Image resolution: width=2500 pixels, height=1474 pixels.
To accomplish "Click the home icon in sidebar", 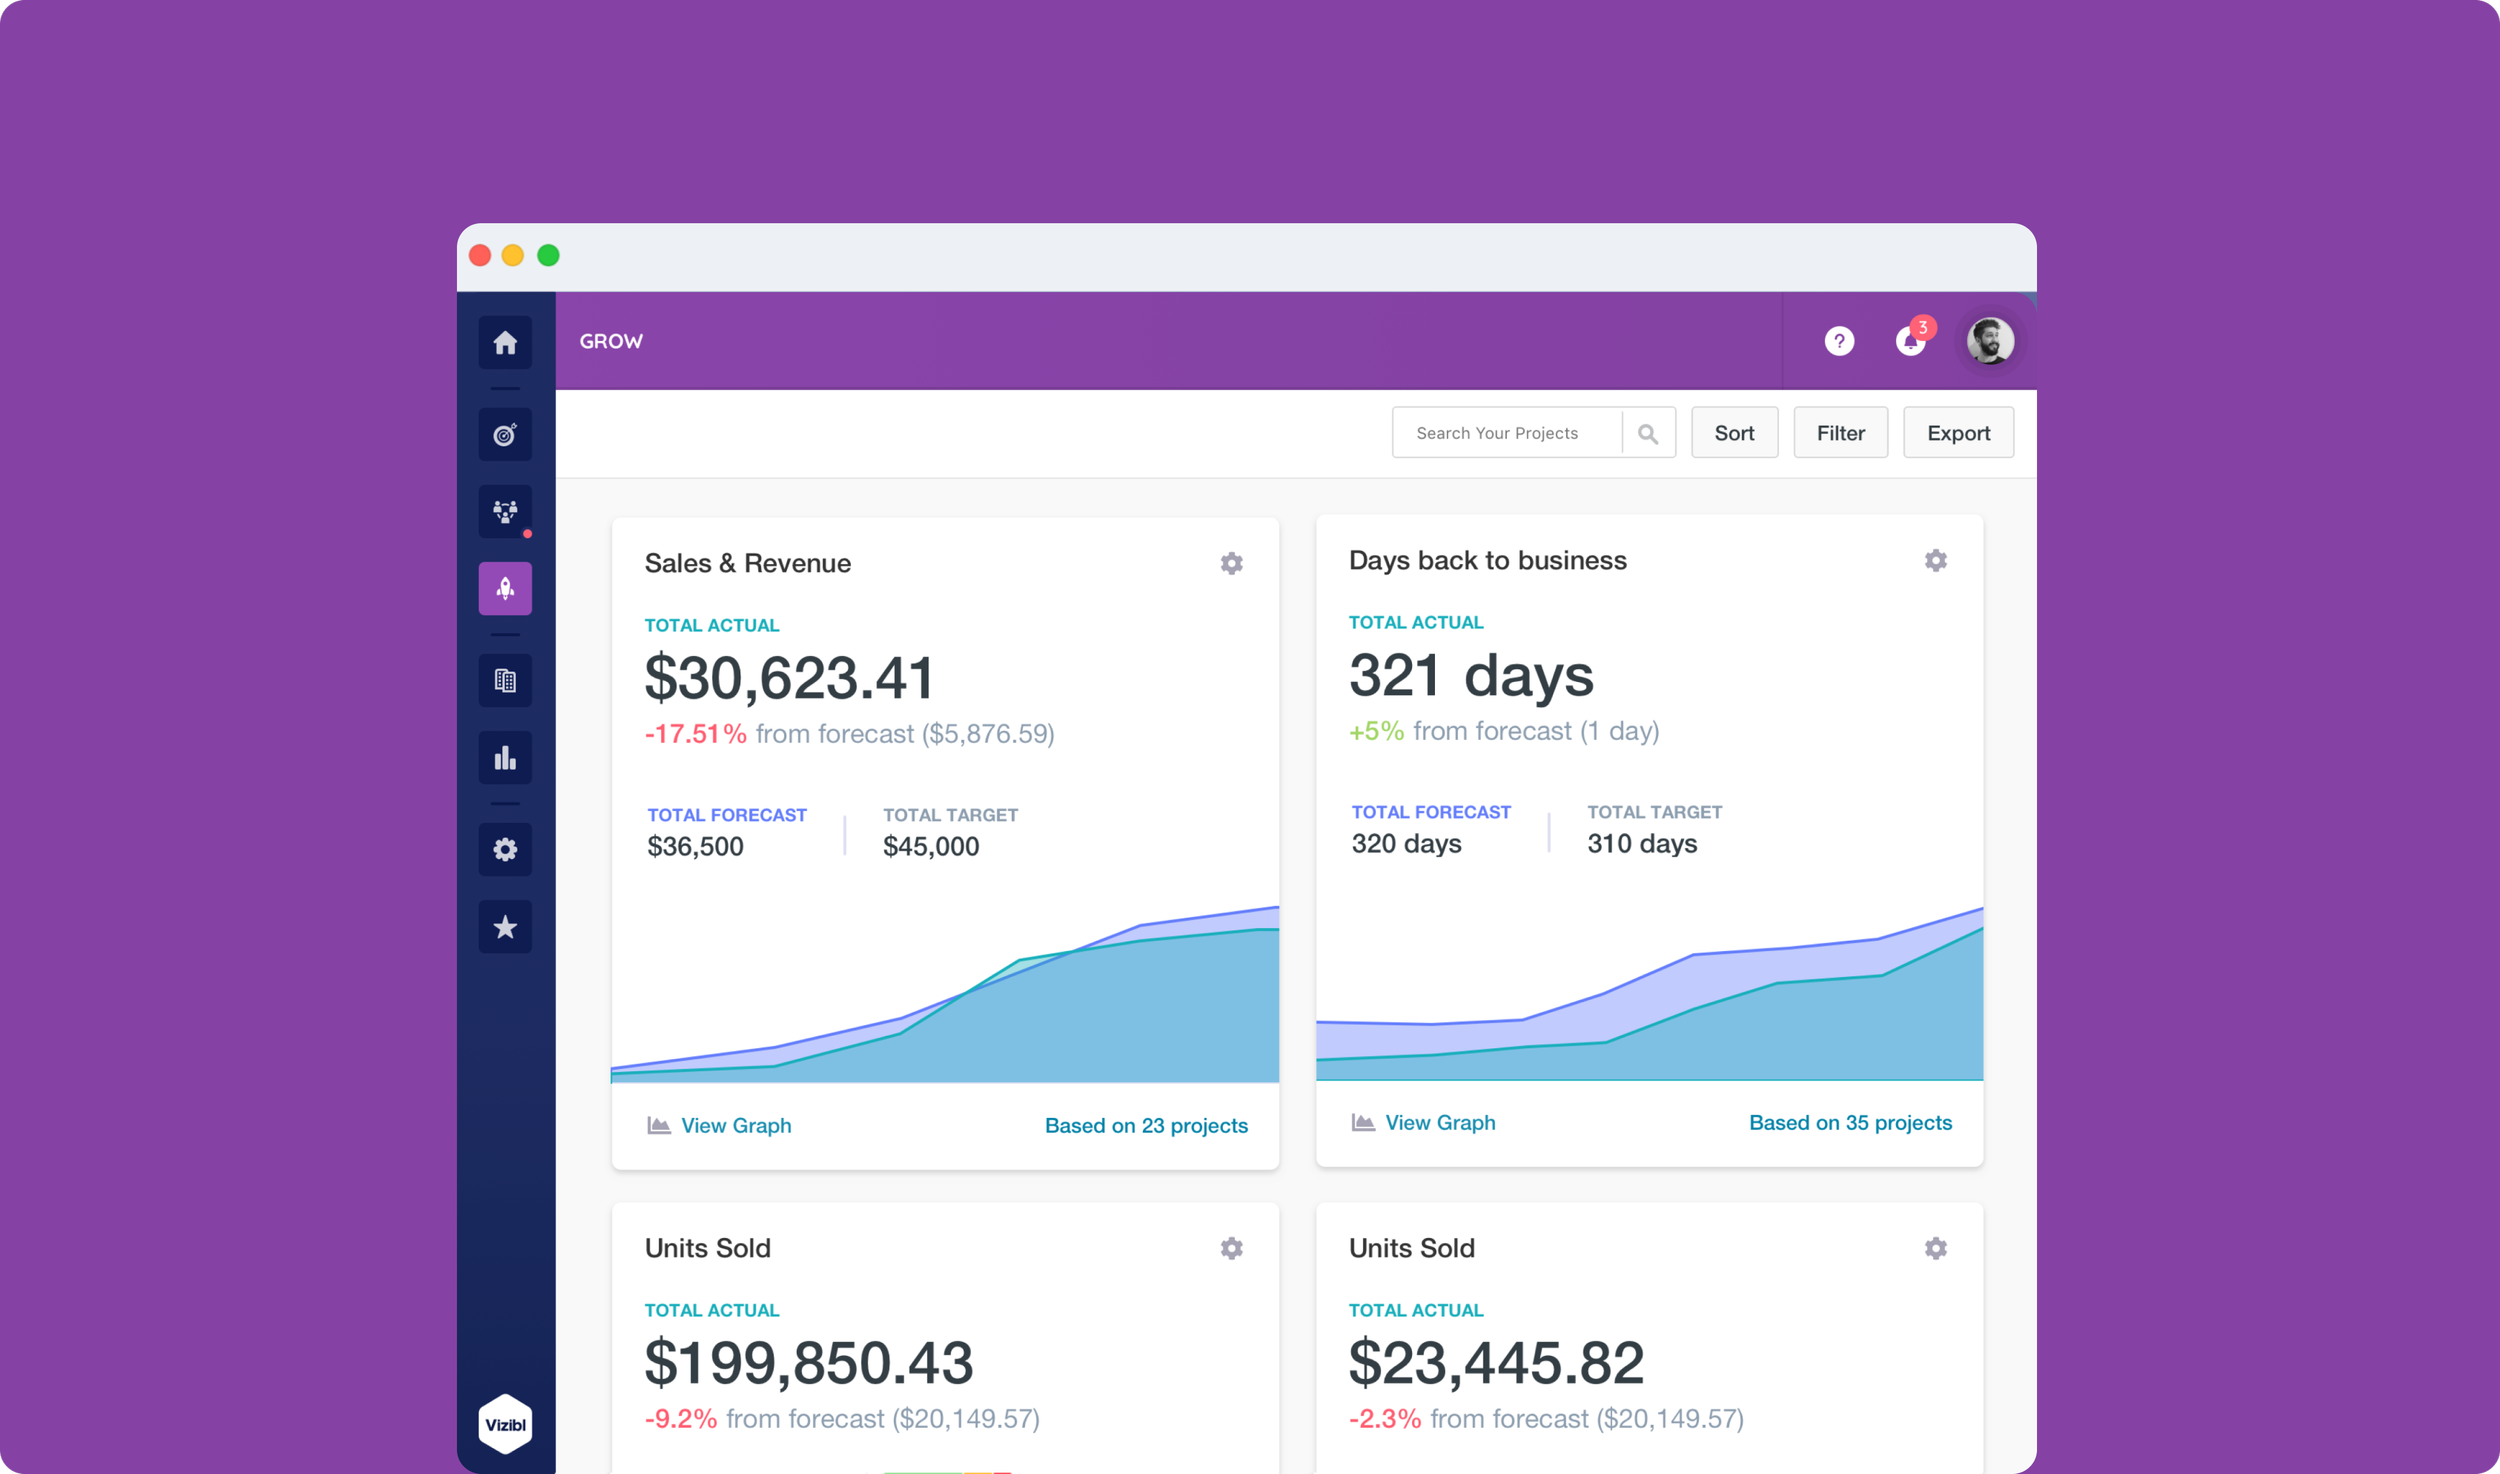I will pyautogui.click(x=505, y=343).
